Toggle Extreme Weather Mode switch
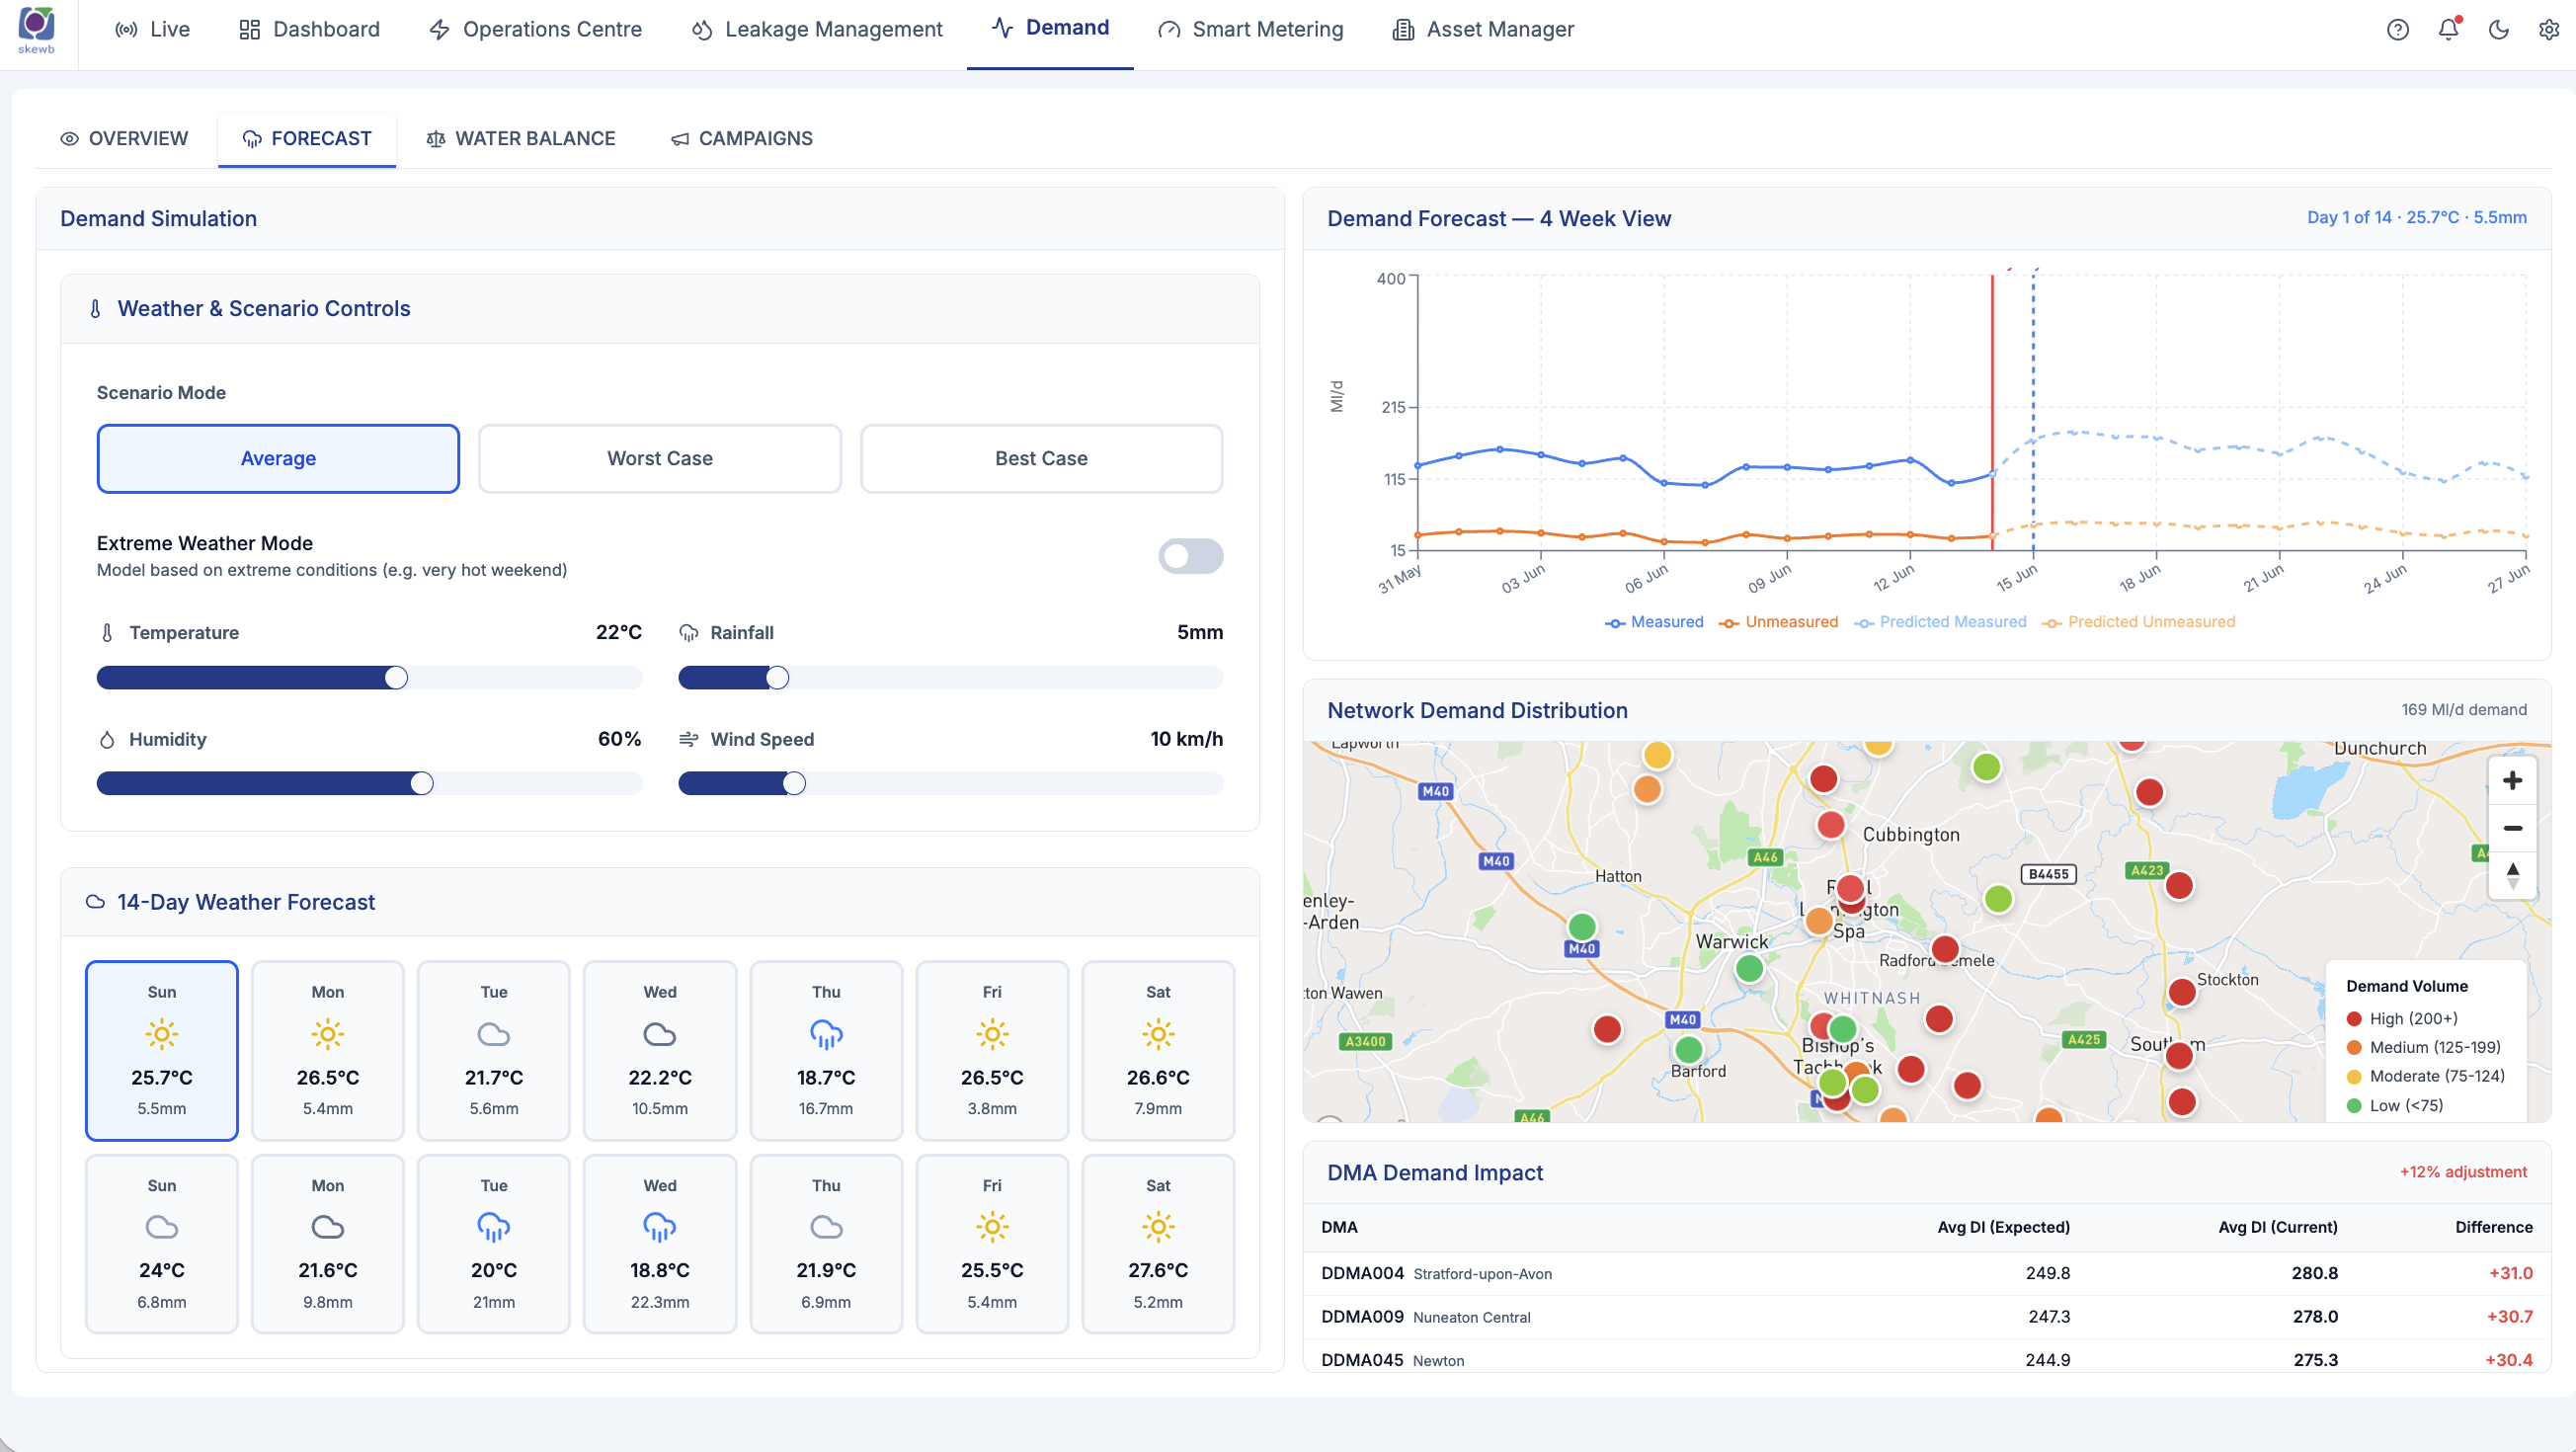Viewport: 2576px width, 1452px height. pos(1190,556)
